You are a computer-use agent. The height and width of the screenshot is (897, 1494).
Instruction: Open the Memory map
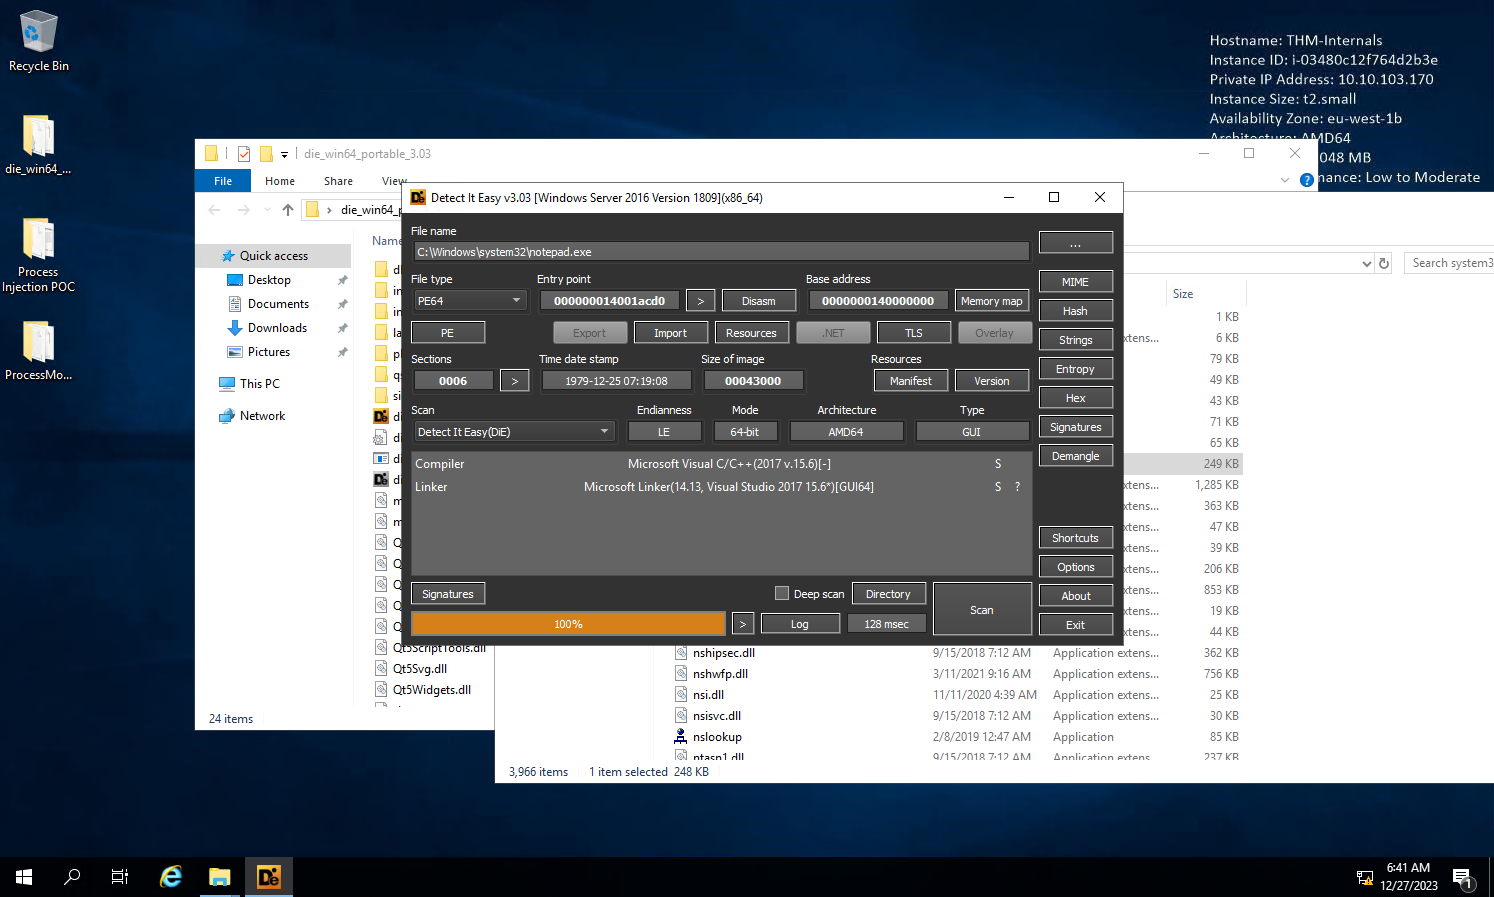coord(992,301)
